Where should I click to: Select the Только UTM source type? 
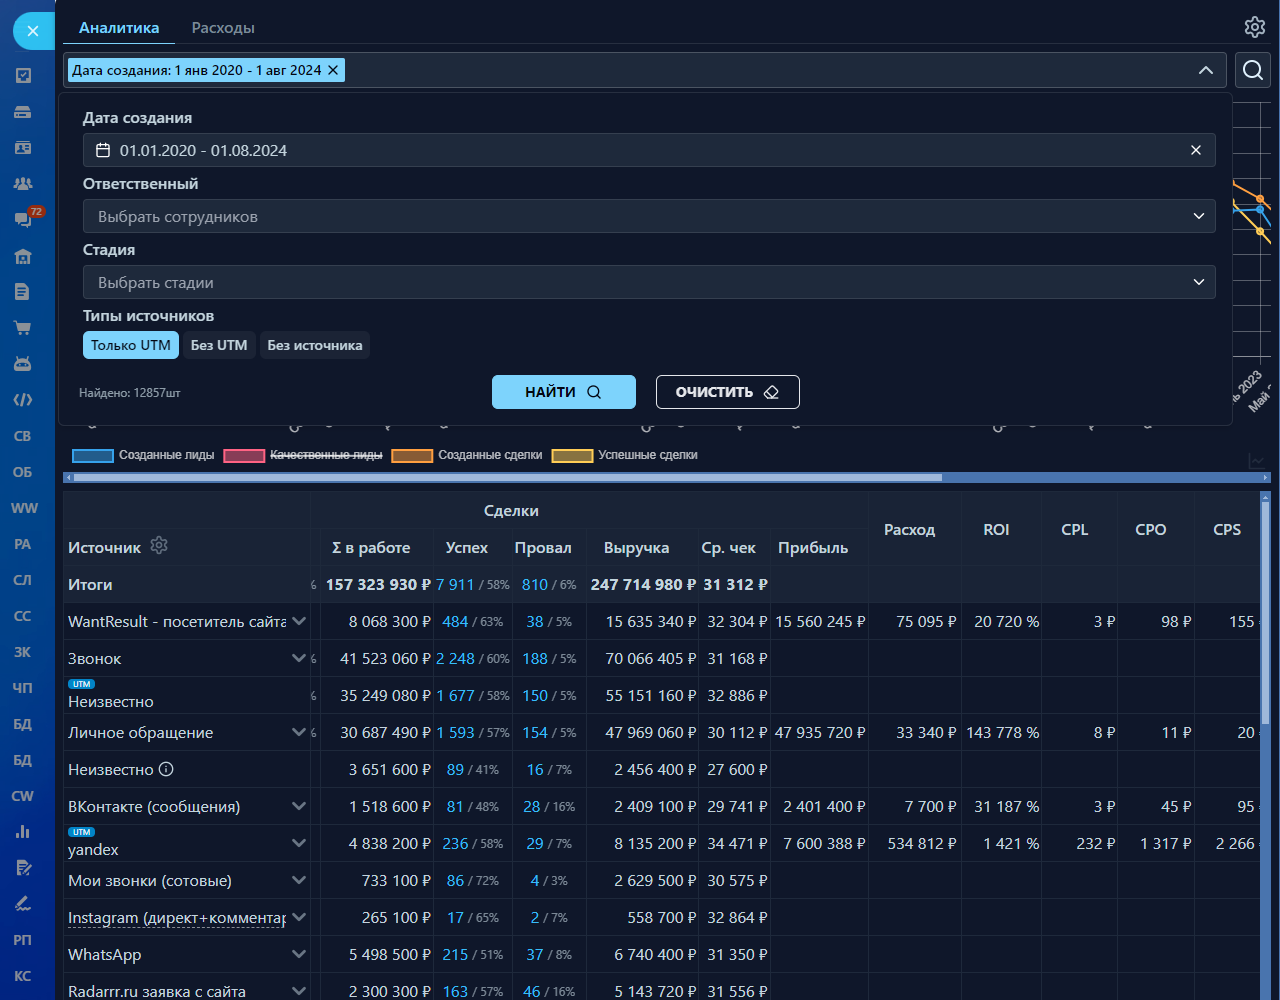click(x=131, y=345)
